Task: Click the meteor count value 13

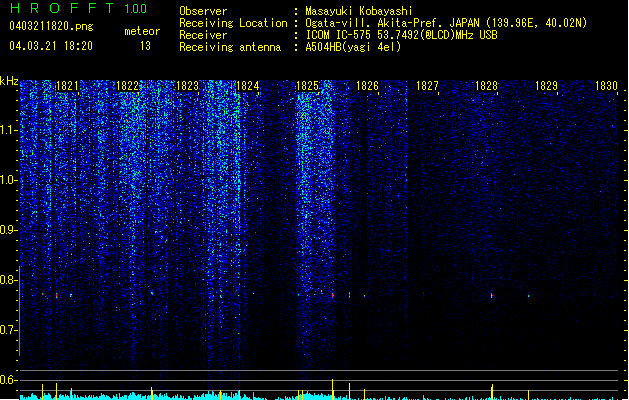Action: [145, 46]
